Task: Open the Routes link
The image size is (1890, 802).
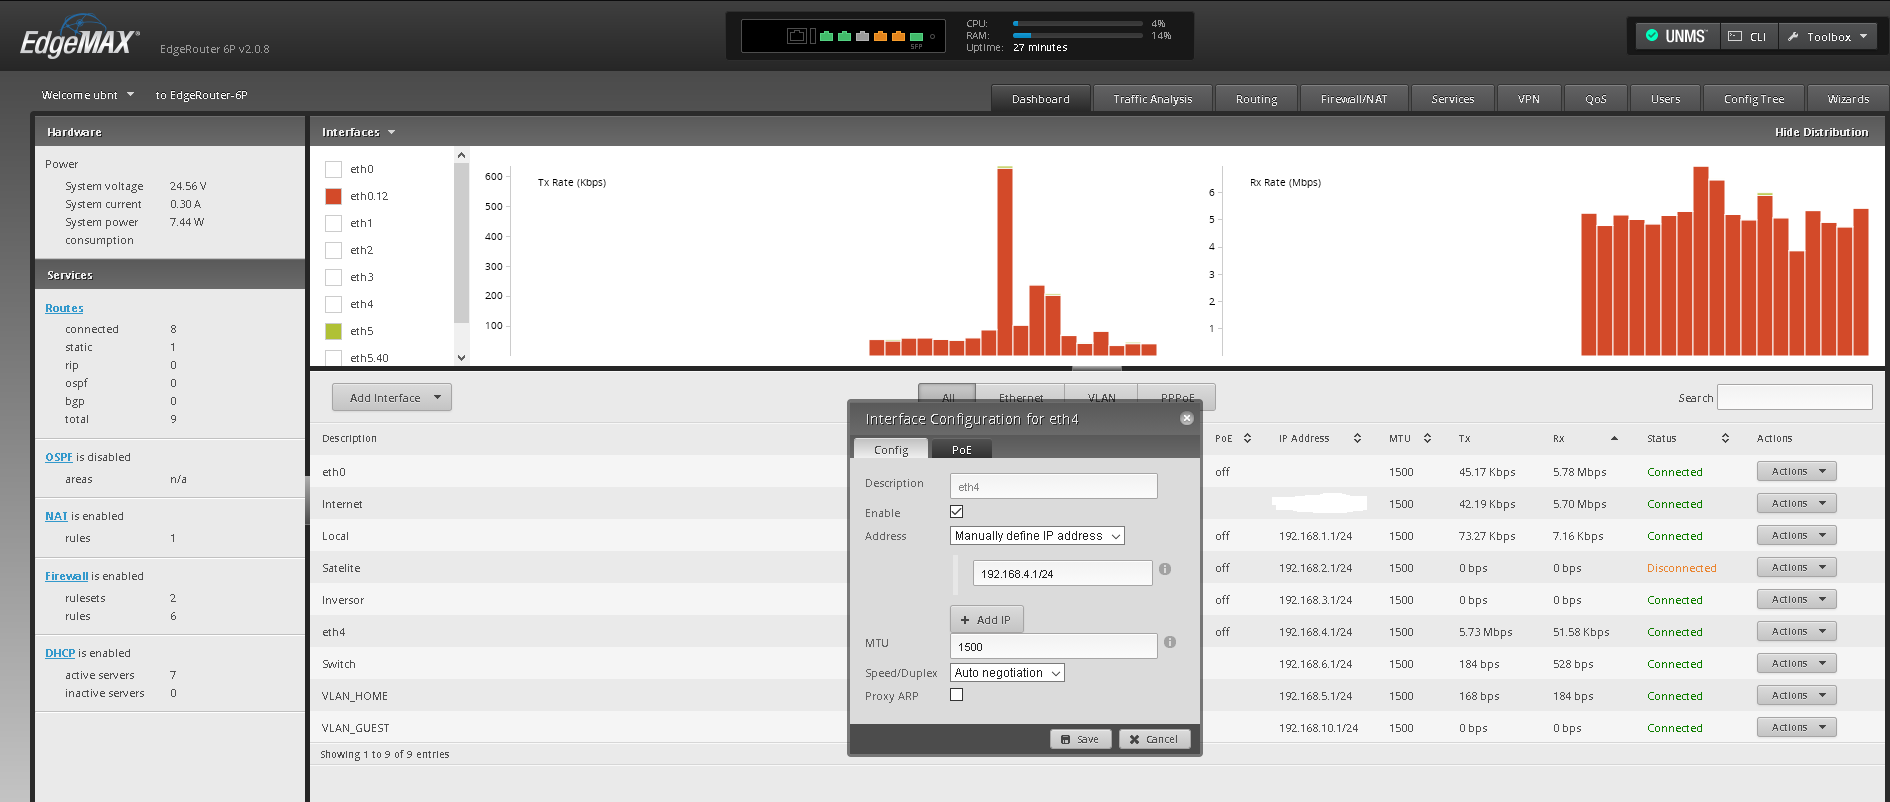Action: (x=64, y=308)
